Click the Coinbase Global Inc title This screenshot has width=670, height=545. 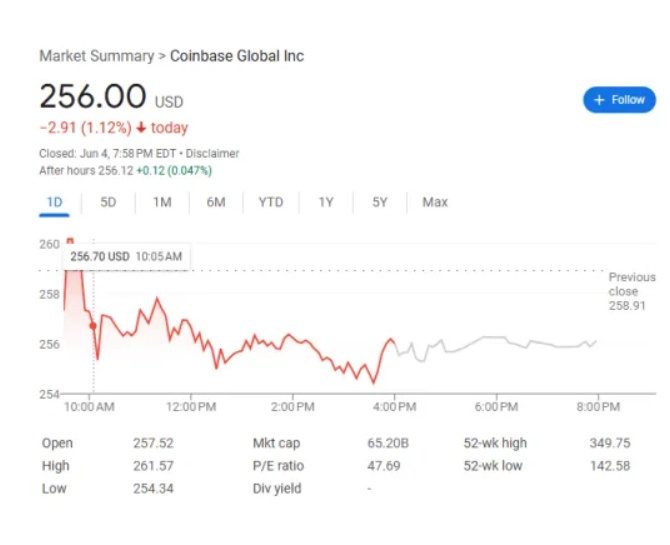click(x=237, y=56)
